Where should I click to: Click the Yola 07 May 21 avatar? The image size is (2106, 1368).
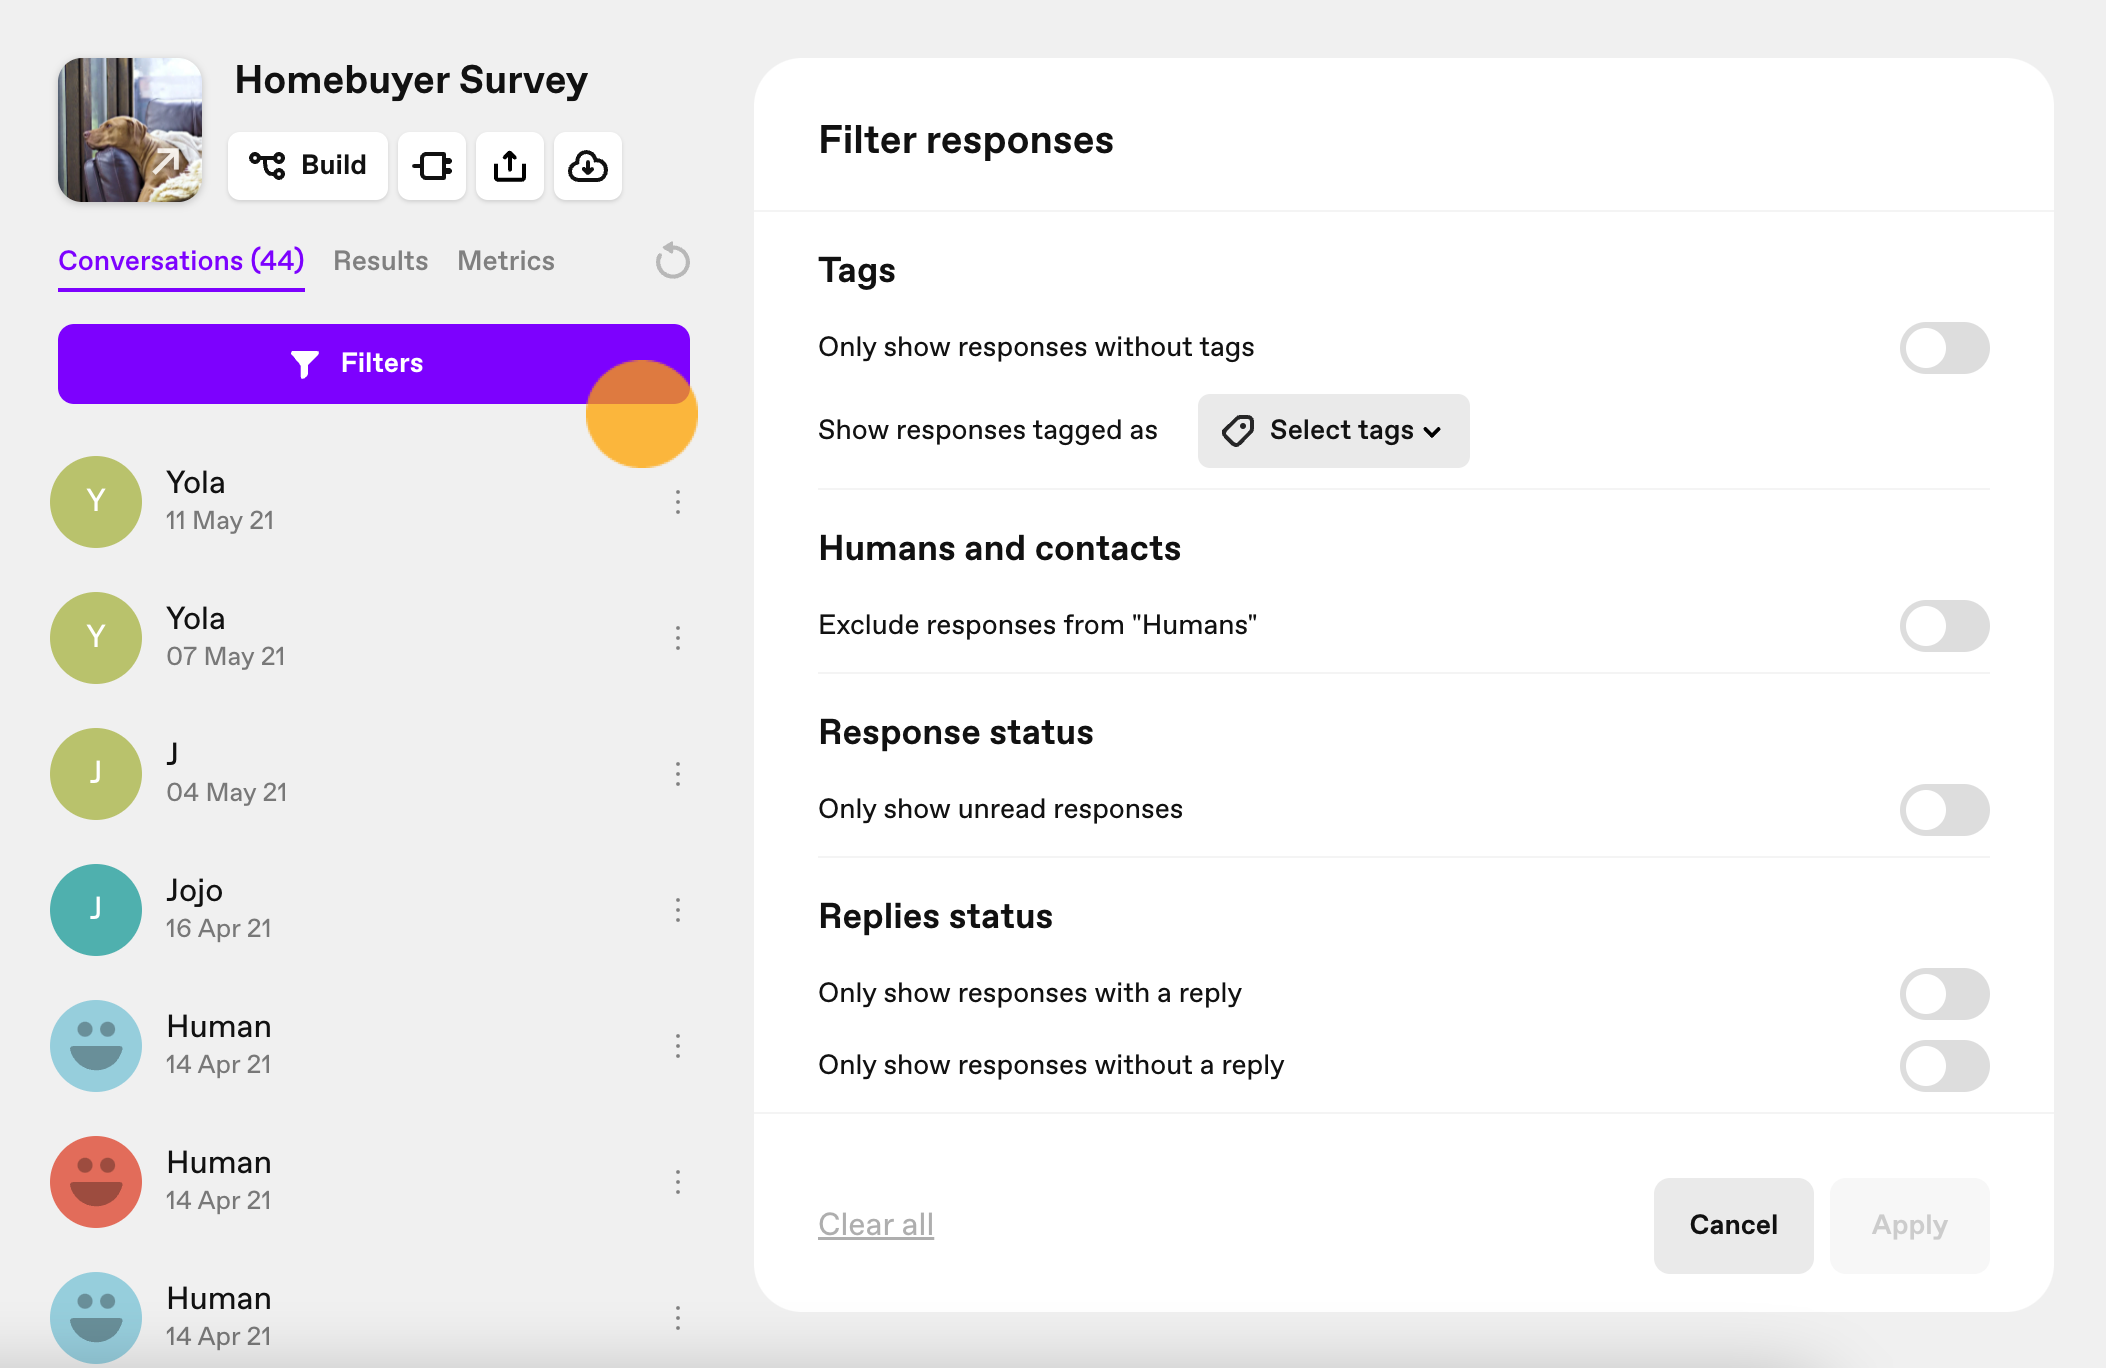96,638
